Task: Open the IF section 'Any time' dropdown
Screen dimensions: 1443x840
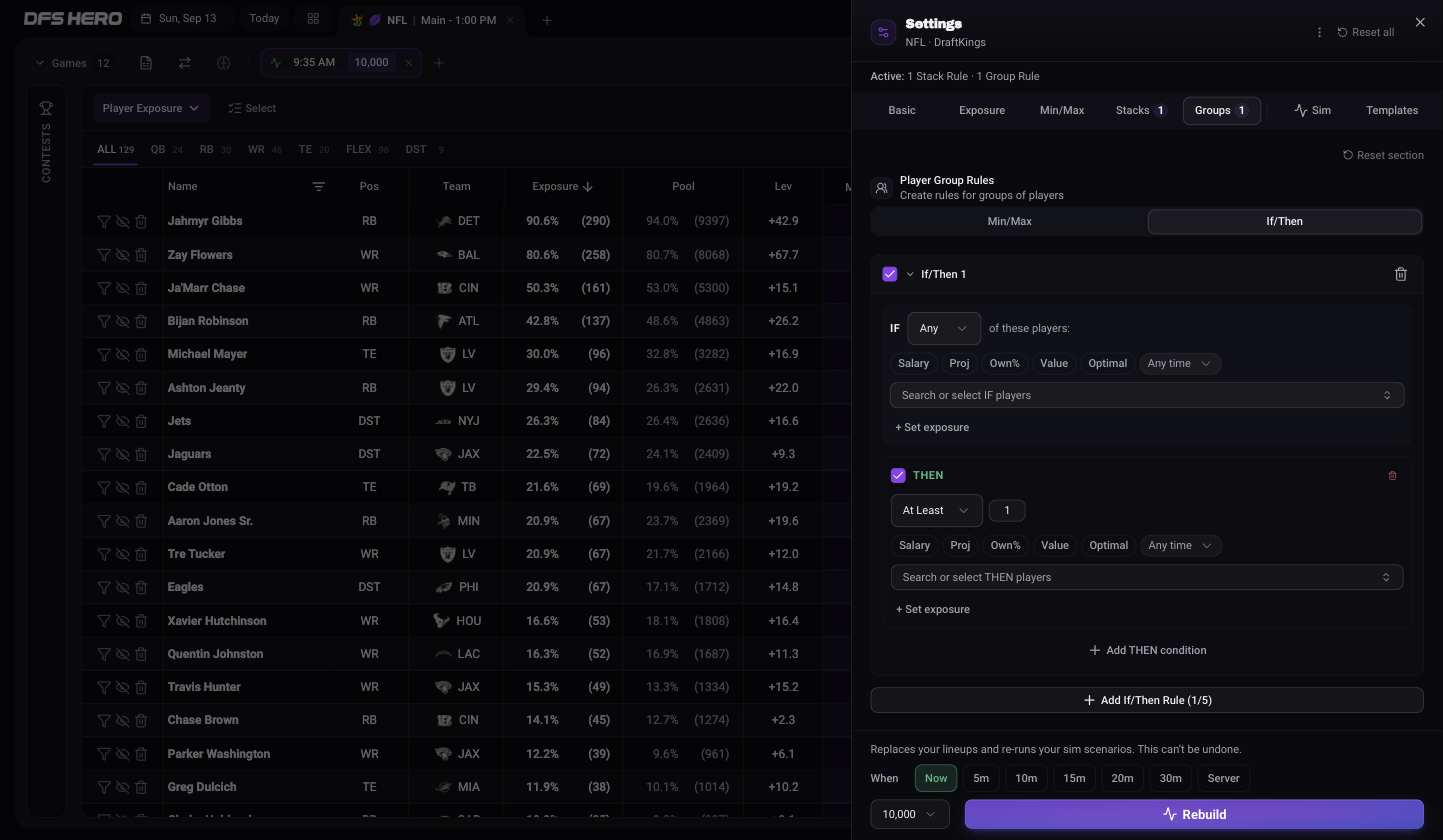Action: point(1180,364)
